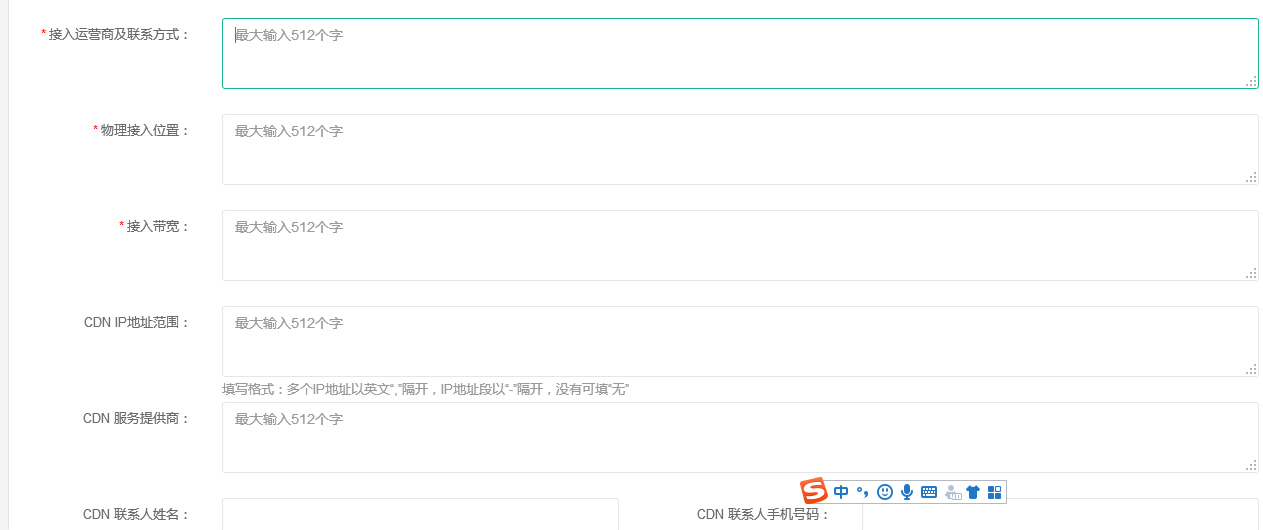The height and width of the screenshot is (530, 1263).
Task: Click resize handle of 接入运营商及联系方式 box
Action: coord(1251,81)
